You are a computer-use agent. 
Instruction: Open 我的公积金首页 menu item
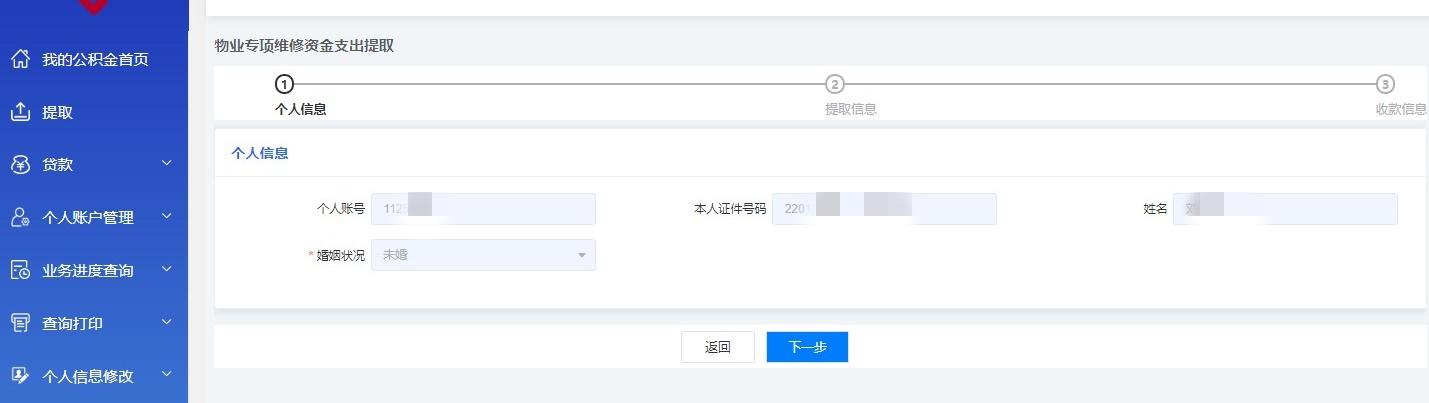coord(95,60)
